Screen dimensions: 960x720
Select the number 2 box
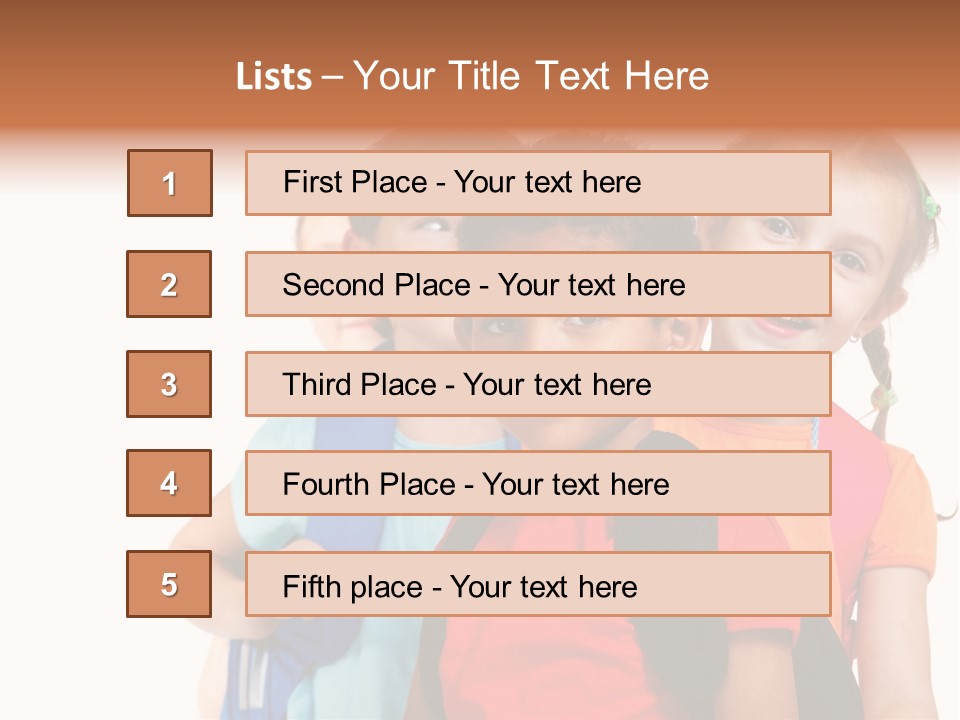pos(169,284)
